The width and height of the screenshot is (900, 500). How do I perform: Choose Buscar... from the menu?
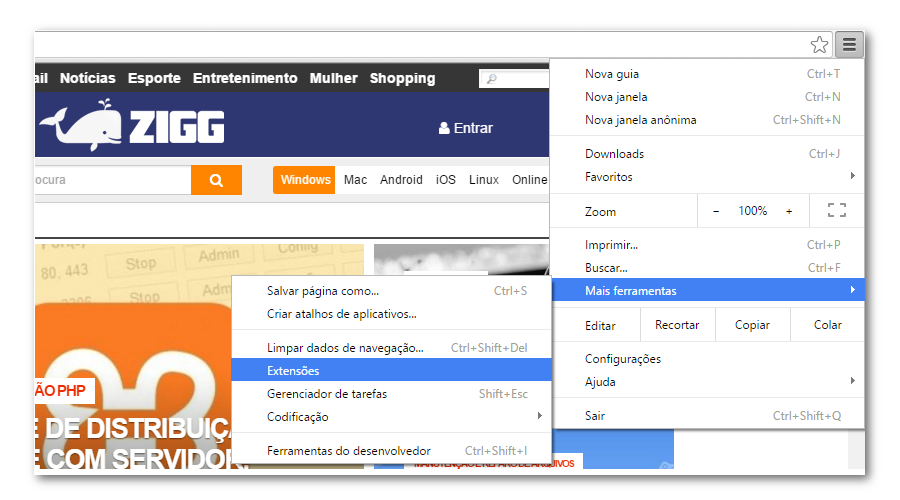click(x=707, y=268)
